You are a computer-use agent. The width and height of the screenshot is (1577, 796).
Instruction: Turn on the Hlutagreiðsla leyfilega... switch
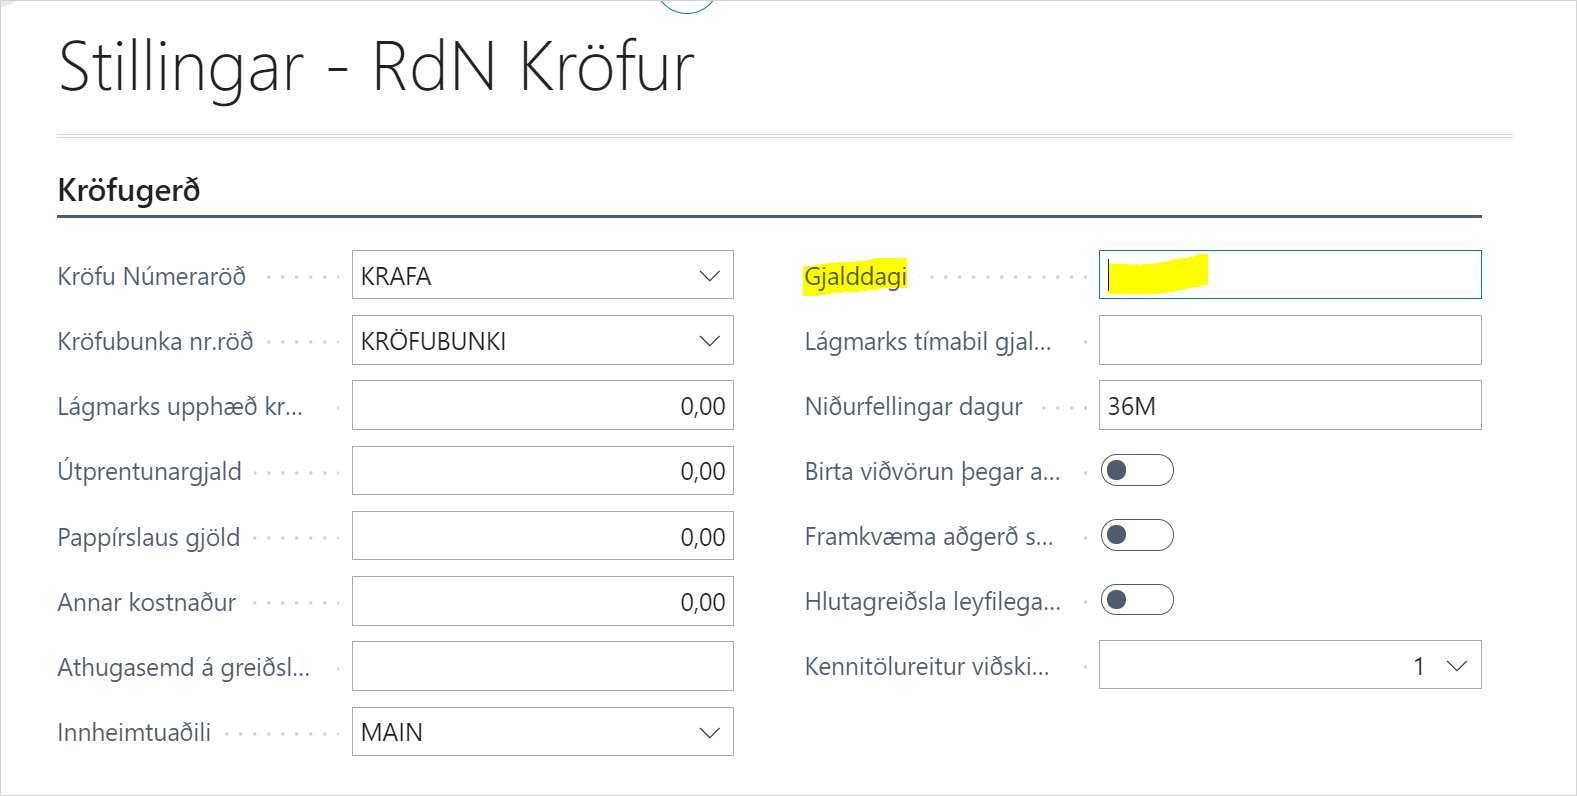tap(1137, 600)
